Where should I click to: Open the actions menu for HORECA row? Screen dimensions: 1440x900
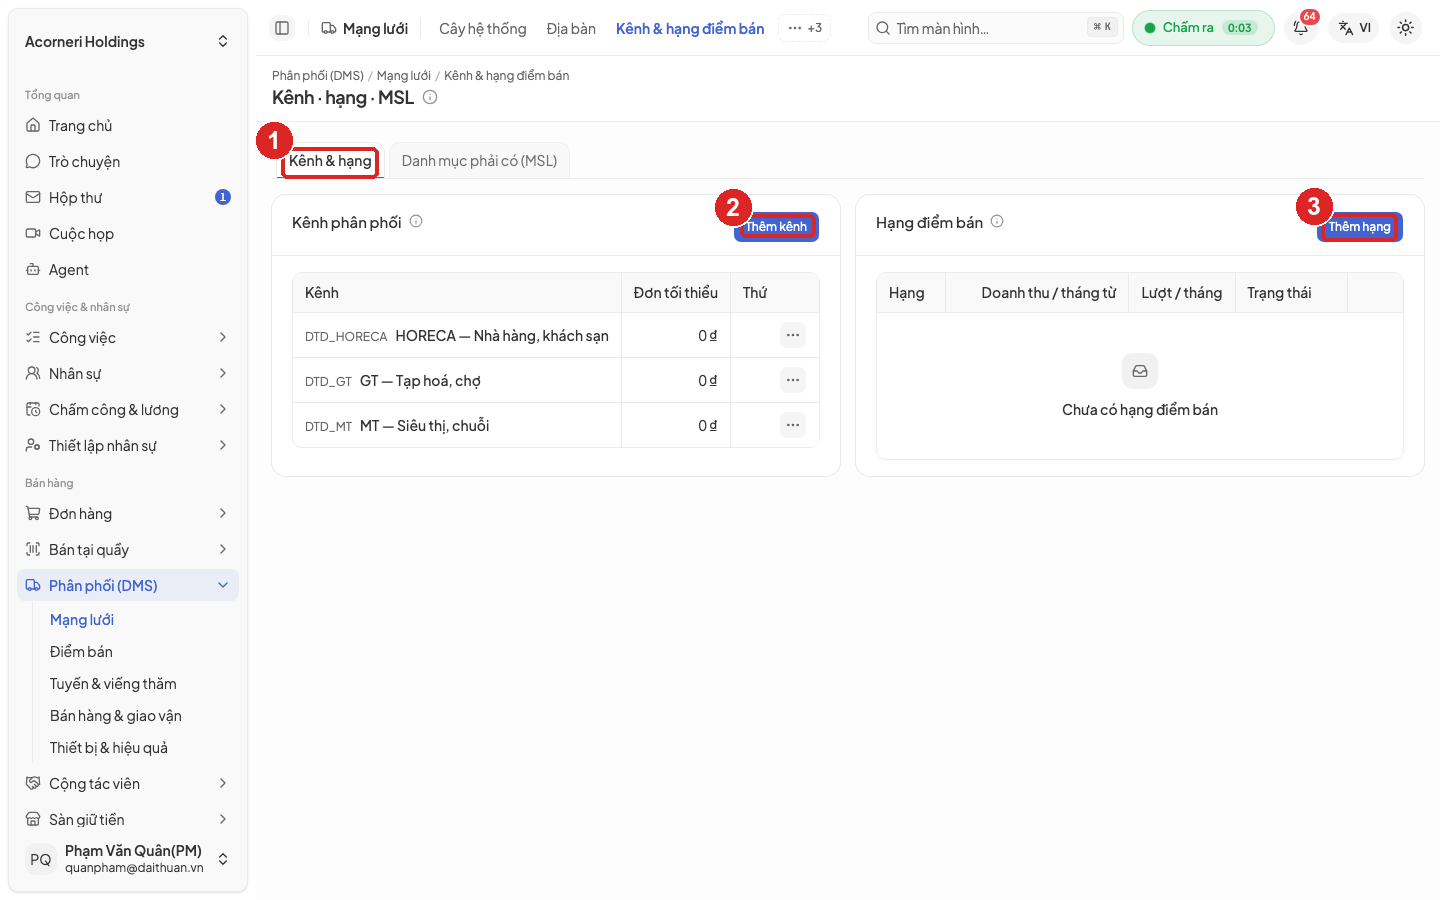pos(793,335)
